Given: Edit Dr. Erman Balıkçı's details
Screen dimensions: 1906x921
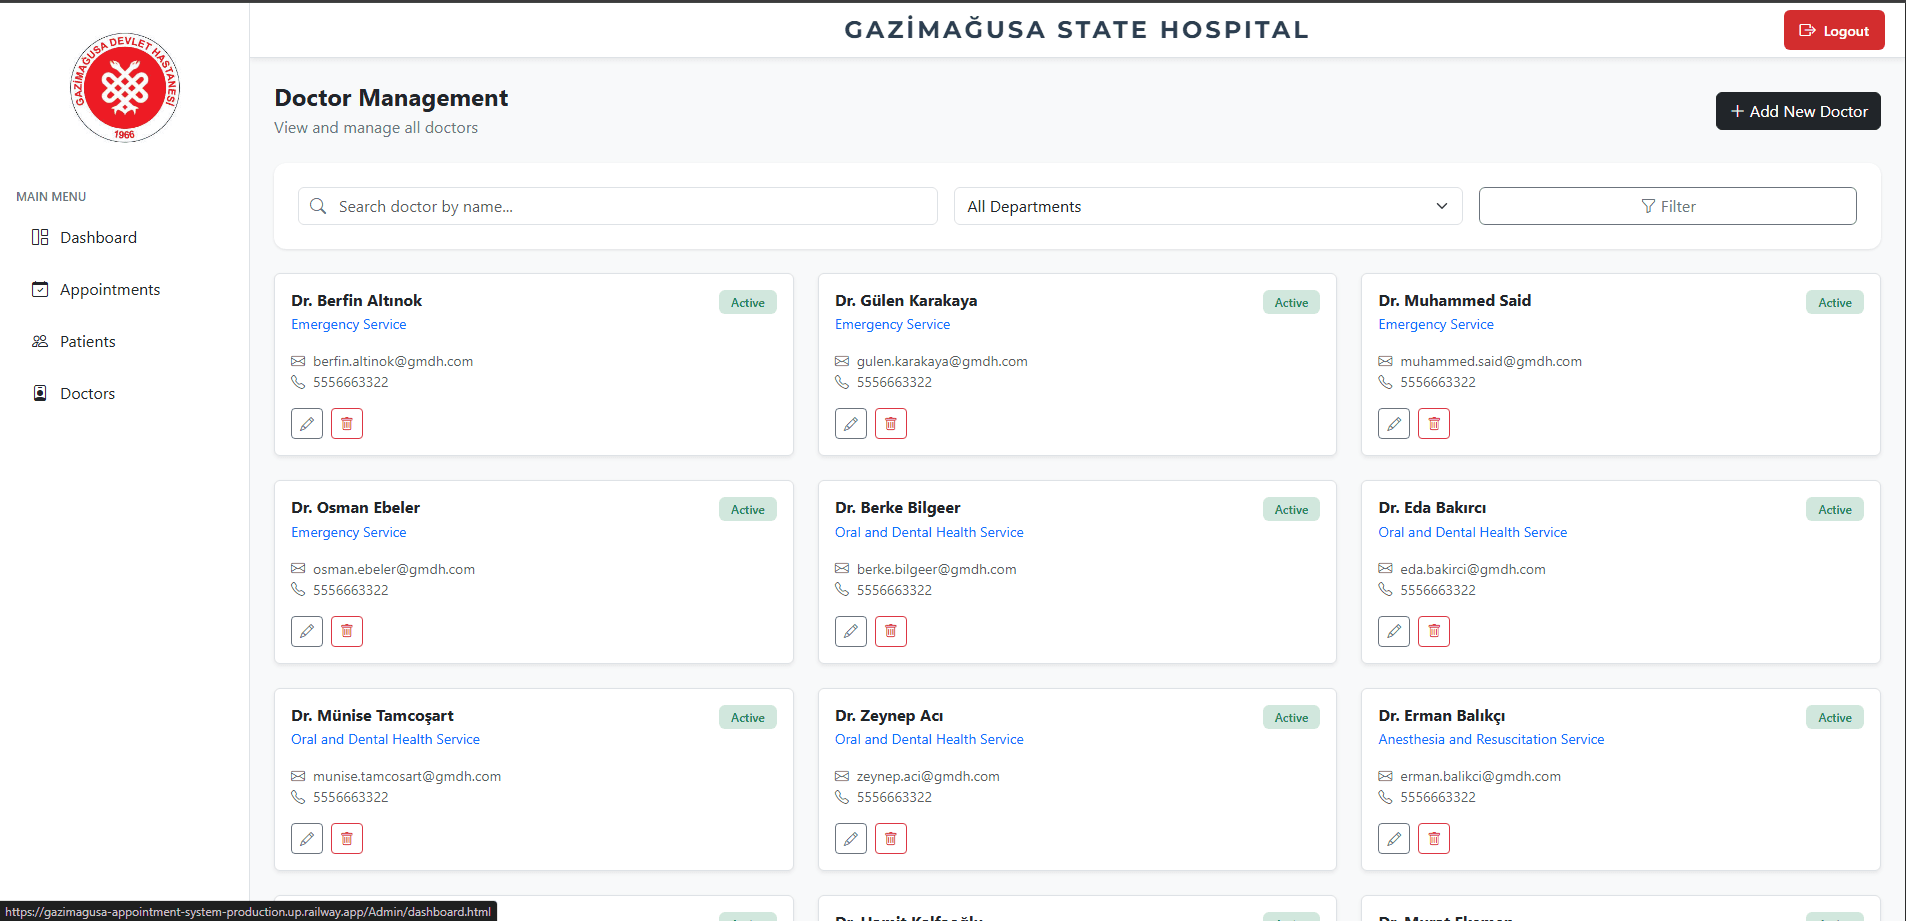Looking at the screenshot, I should coord(1394,838).
